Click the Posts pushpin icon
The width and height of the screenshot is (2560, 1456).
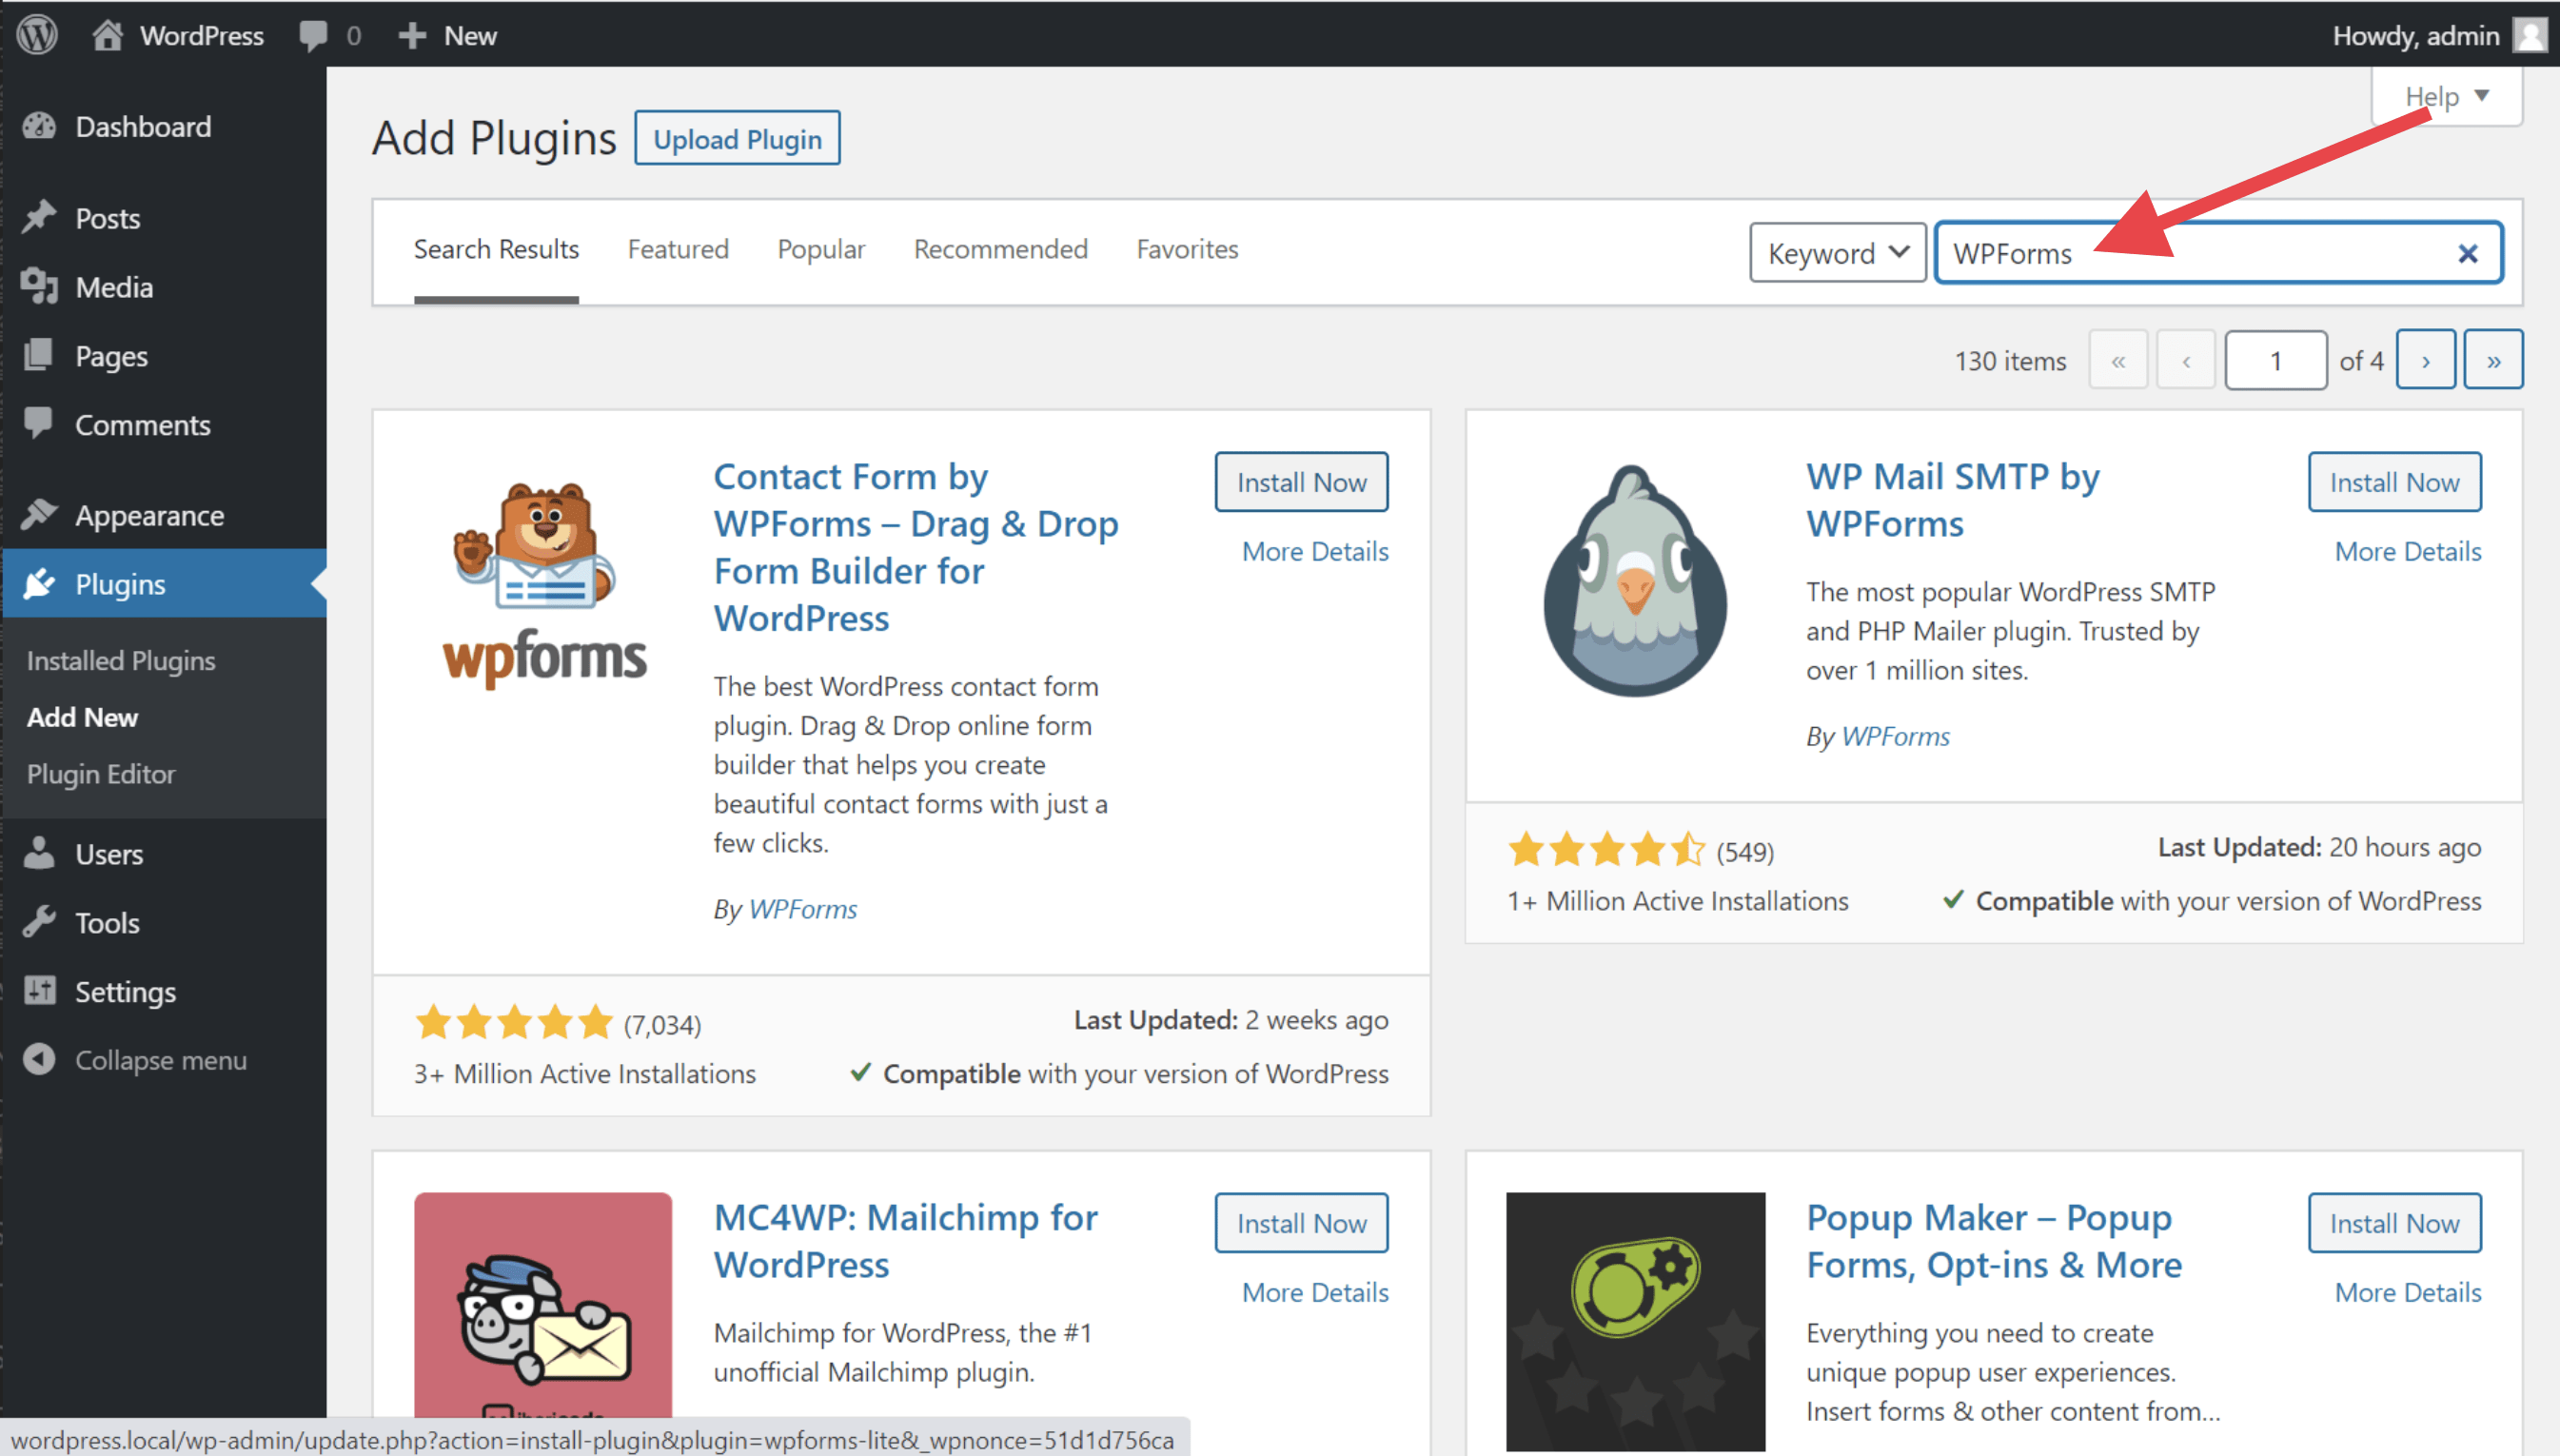click(x=39, y=217)
